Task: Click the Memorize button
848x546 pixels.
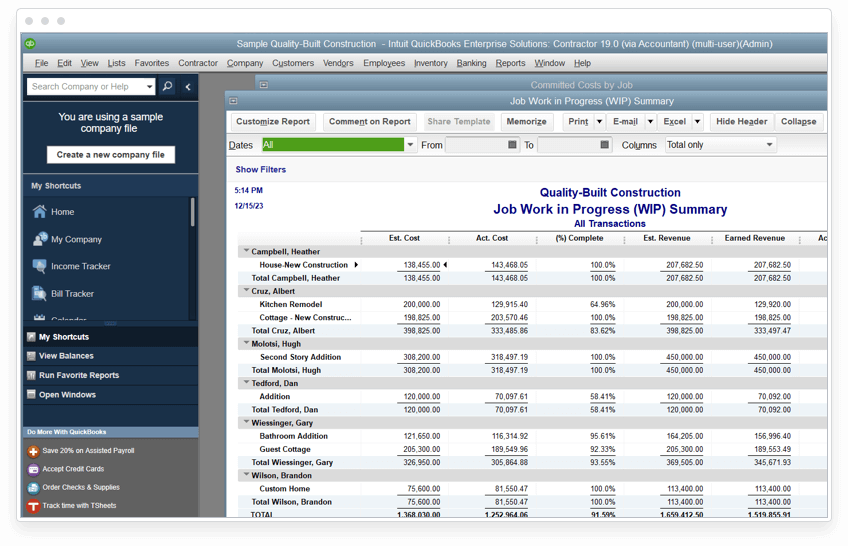Action: 526,122
